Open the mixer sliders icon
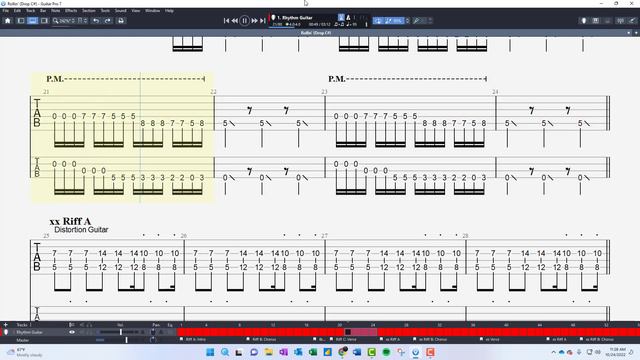Viewport: 640px width, 360px height. point(620,20)
